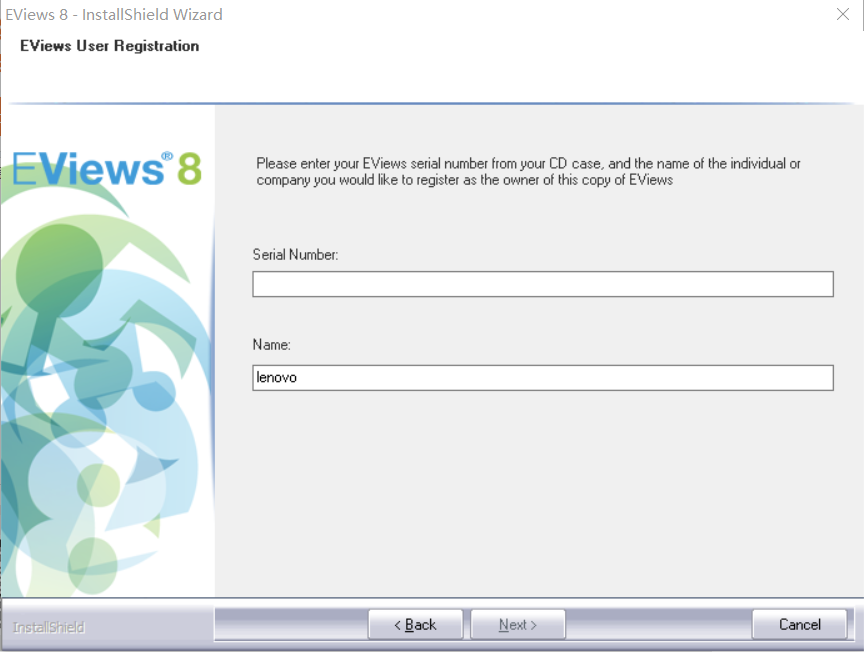864x652 pixels.
Task: Click the 'EViews 8 - InstallShield Wizard' title
Action: pos(114,14)
